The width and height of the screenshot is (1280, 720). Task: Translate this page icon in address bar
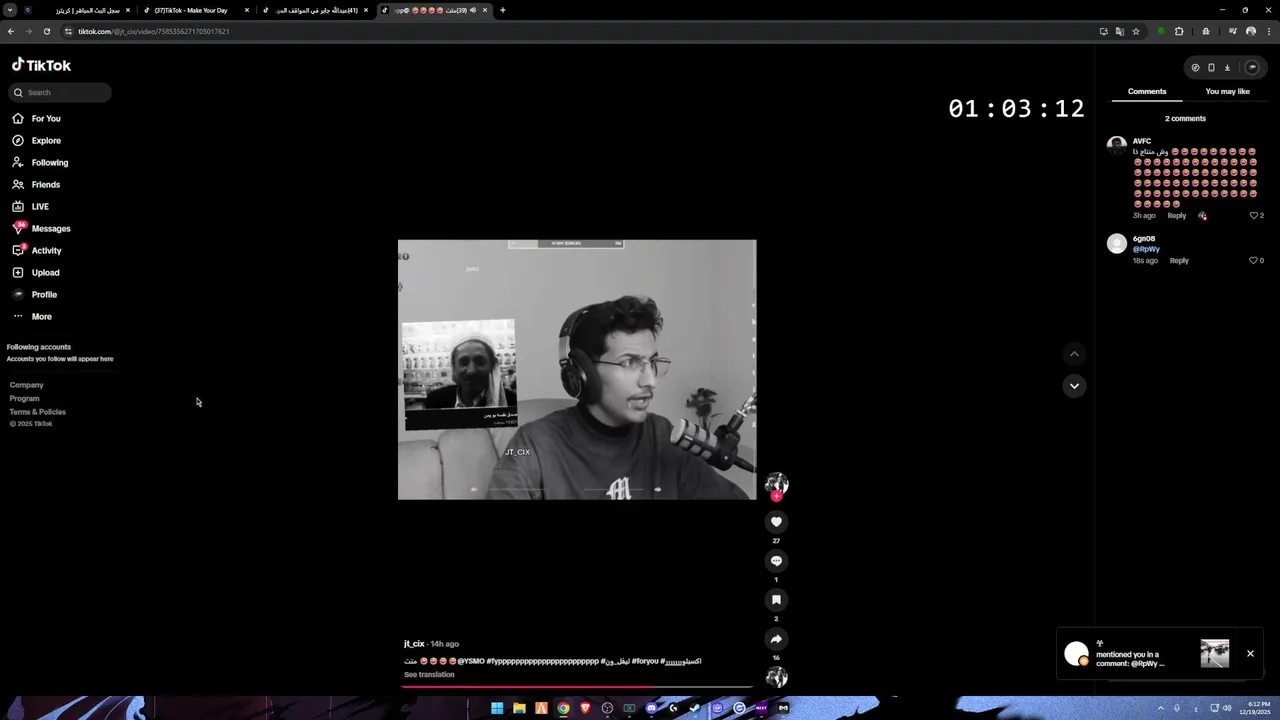tap(1120, 31)
